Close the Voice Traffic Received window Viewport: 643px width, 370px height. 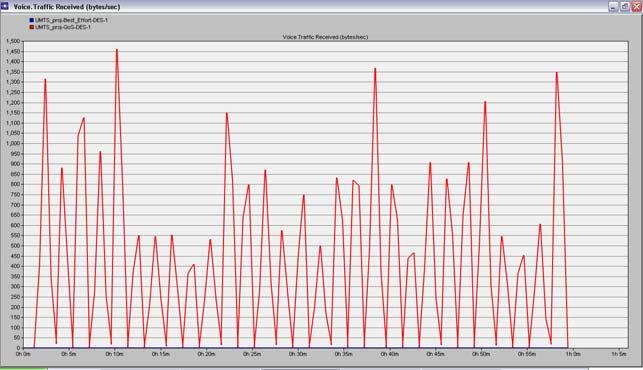(636, 7)
